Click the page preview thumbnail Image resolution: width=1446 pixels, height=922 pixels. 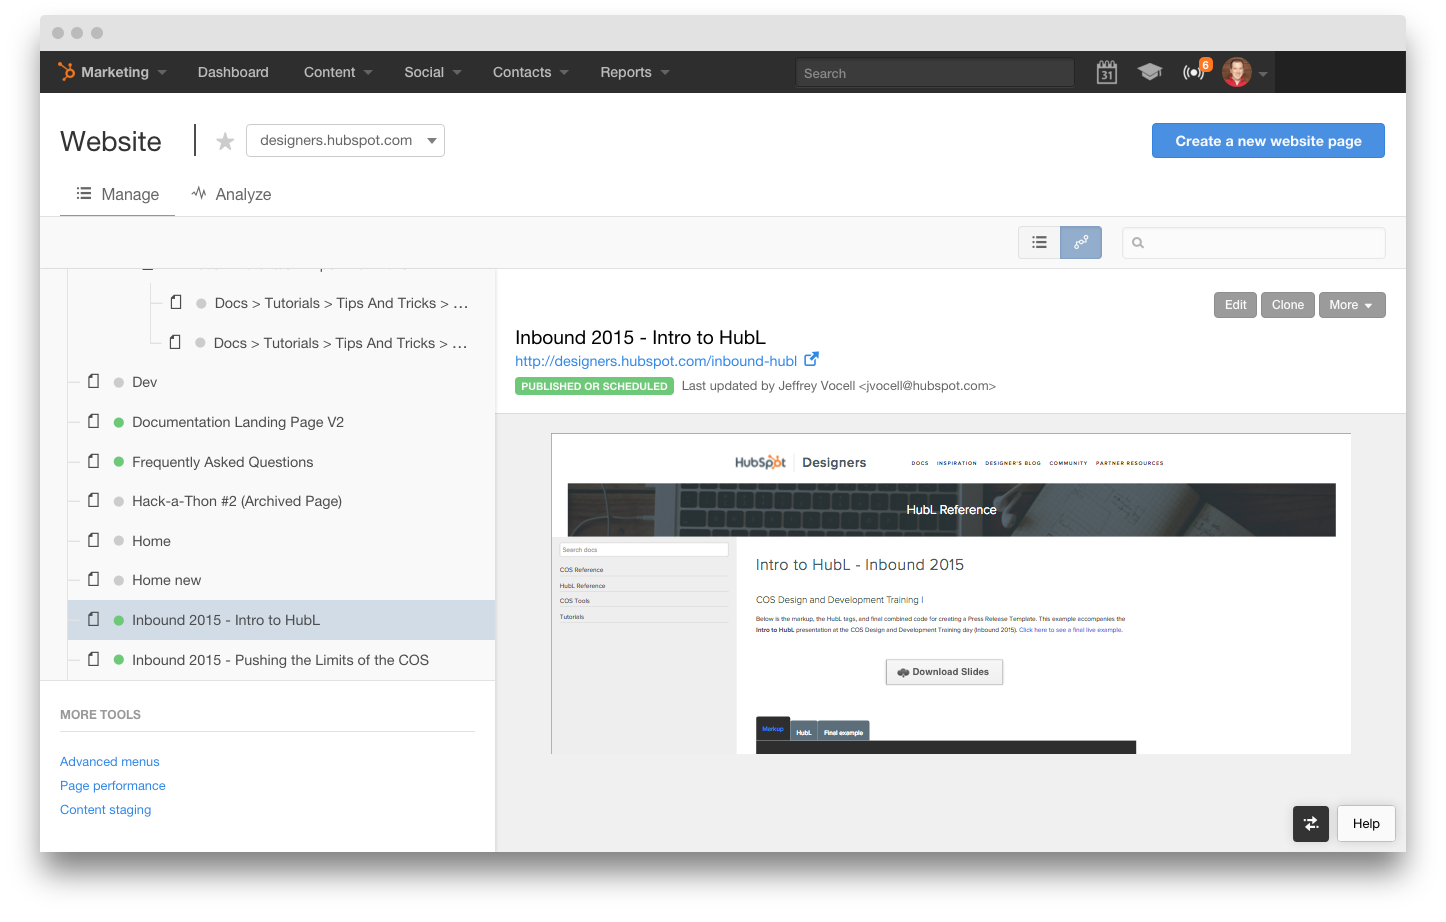coord(951,594)
